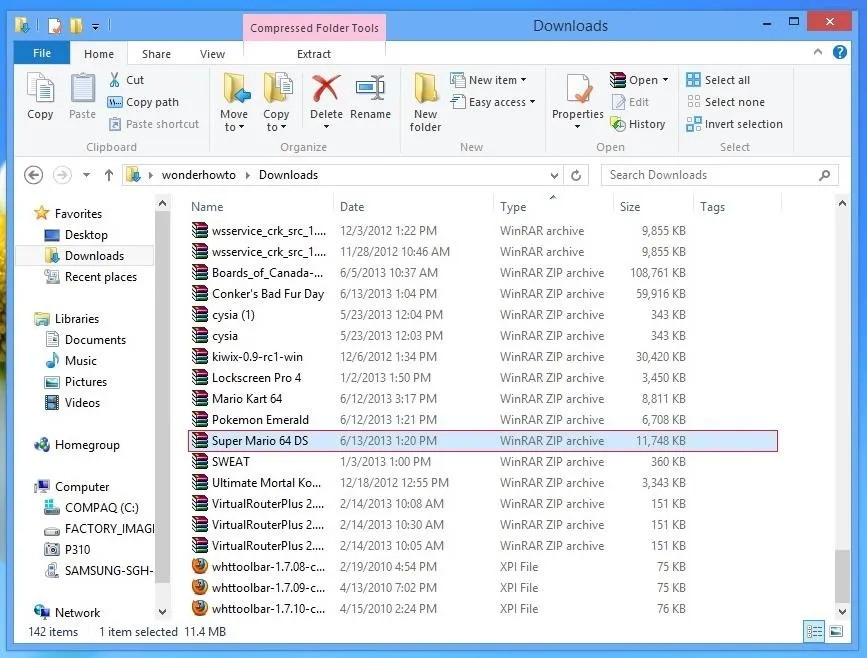This screenshot has height=658, width=867.
Task: Click the History icon
Action: coord(618,124)
